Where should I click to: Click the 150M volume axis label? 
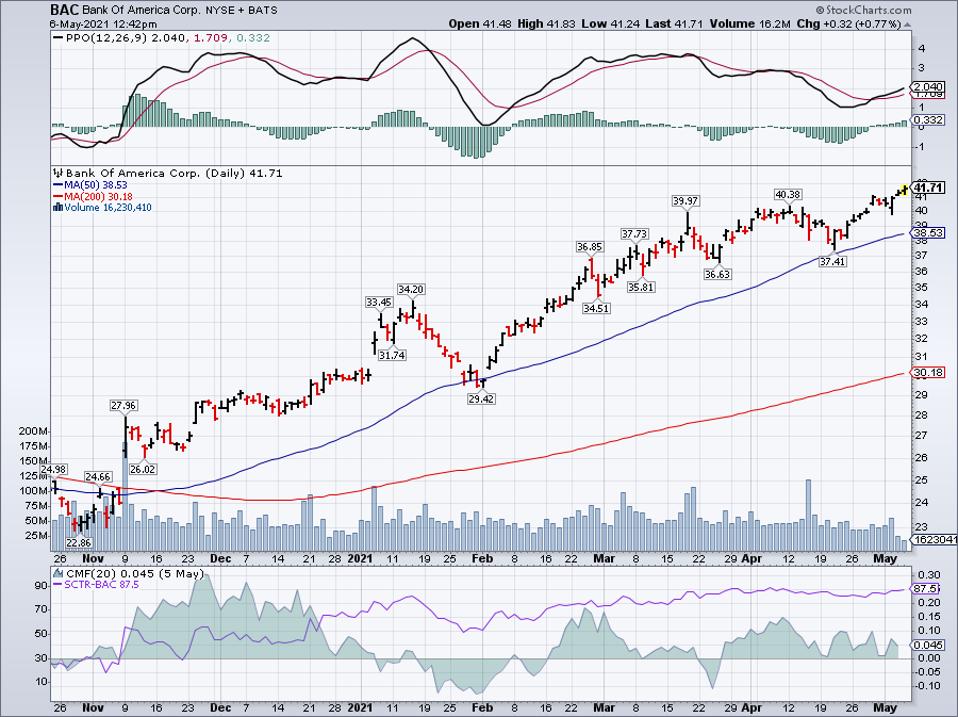pos(34,461)
